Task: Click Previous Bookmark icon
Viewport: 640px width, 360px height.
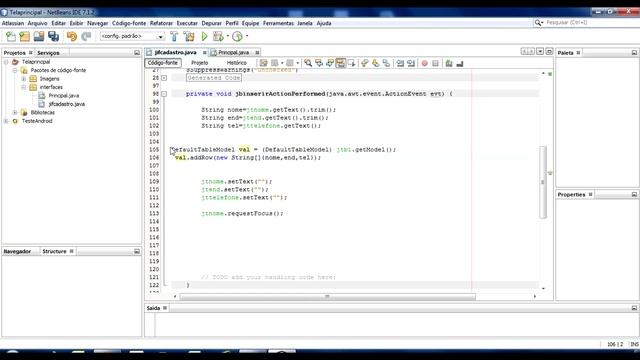Action: [364, 63]
